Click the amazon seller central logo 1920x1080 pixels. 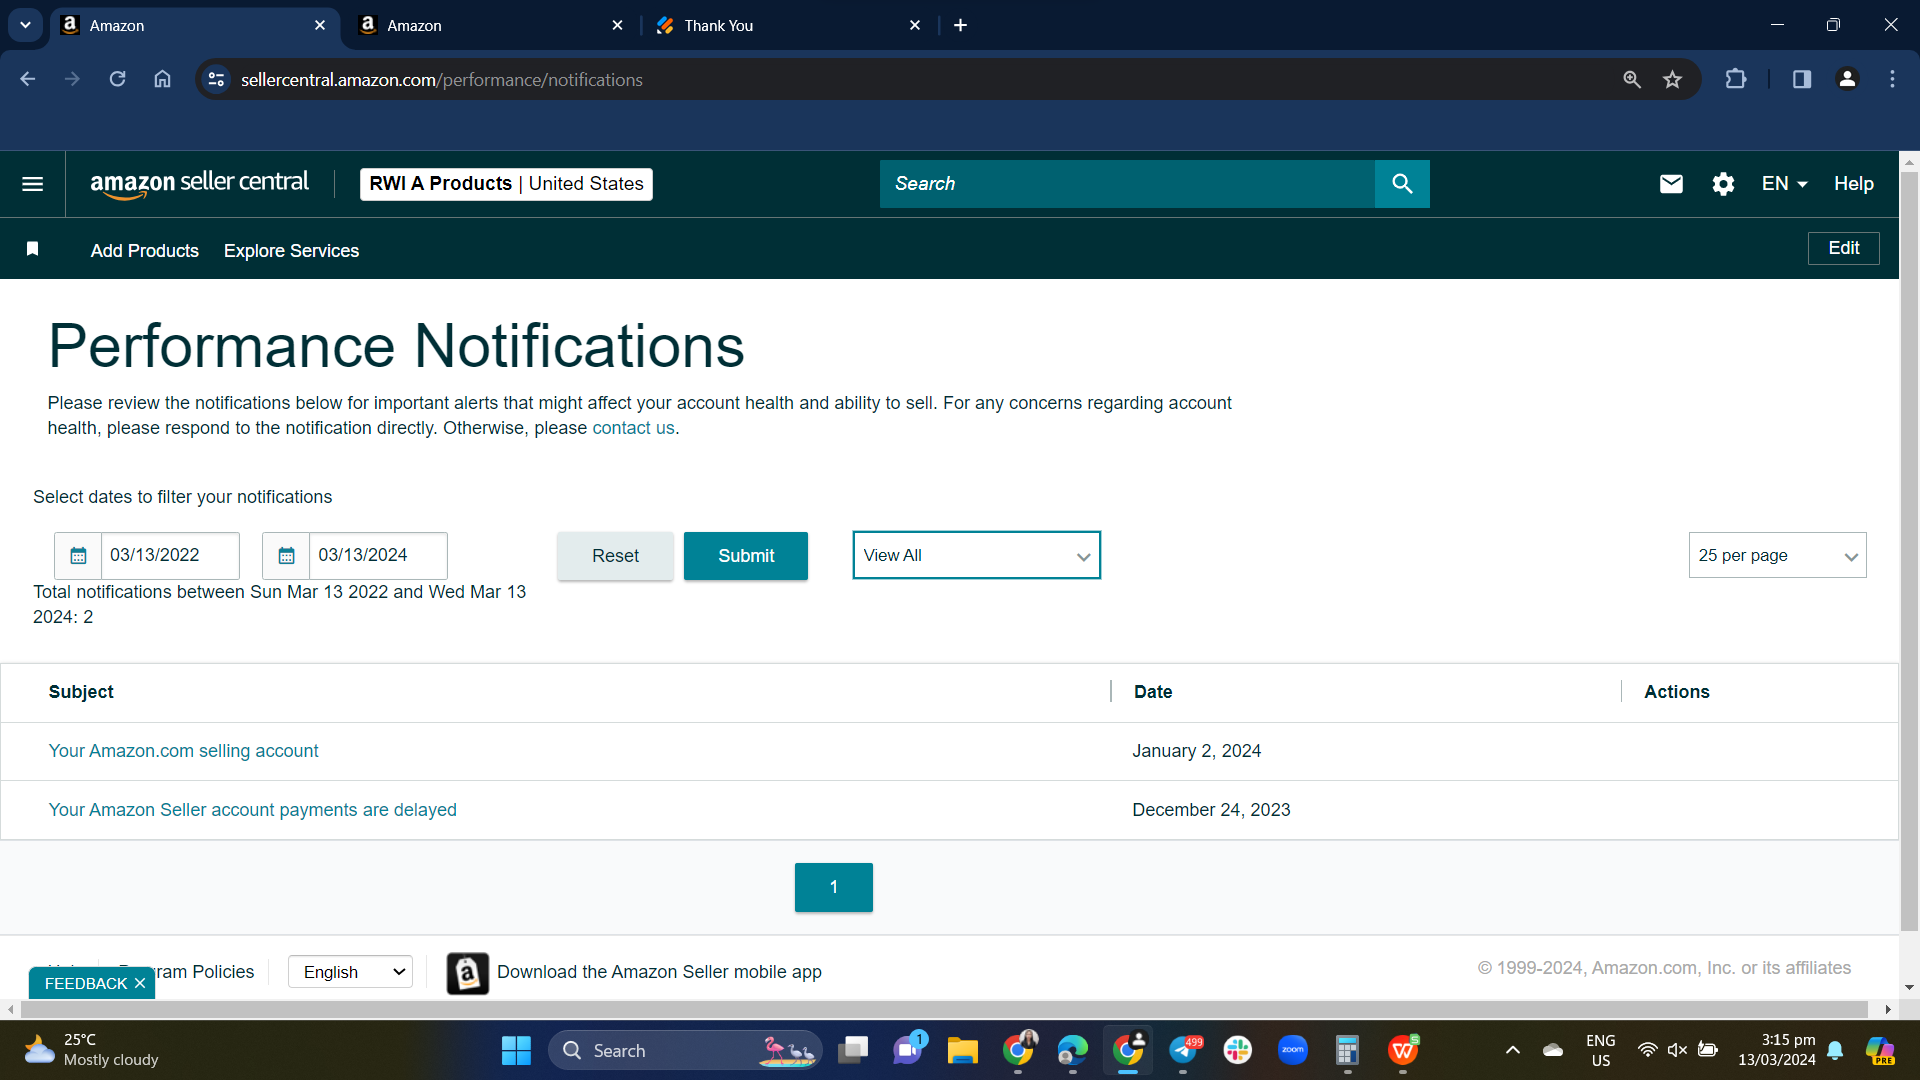click(199, 184)
